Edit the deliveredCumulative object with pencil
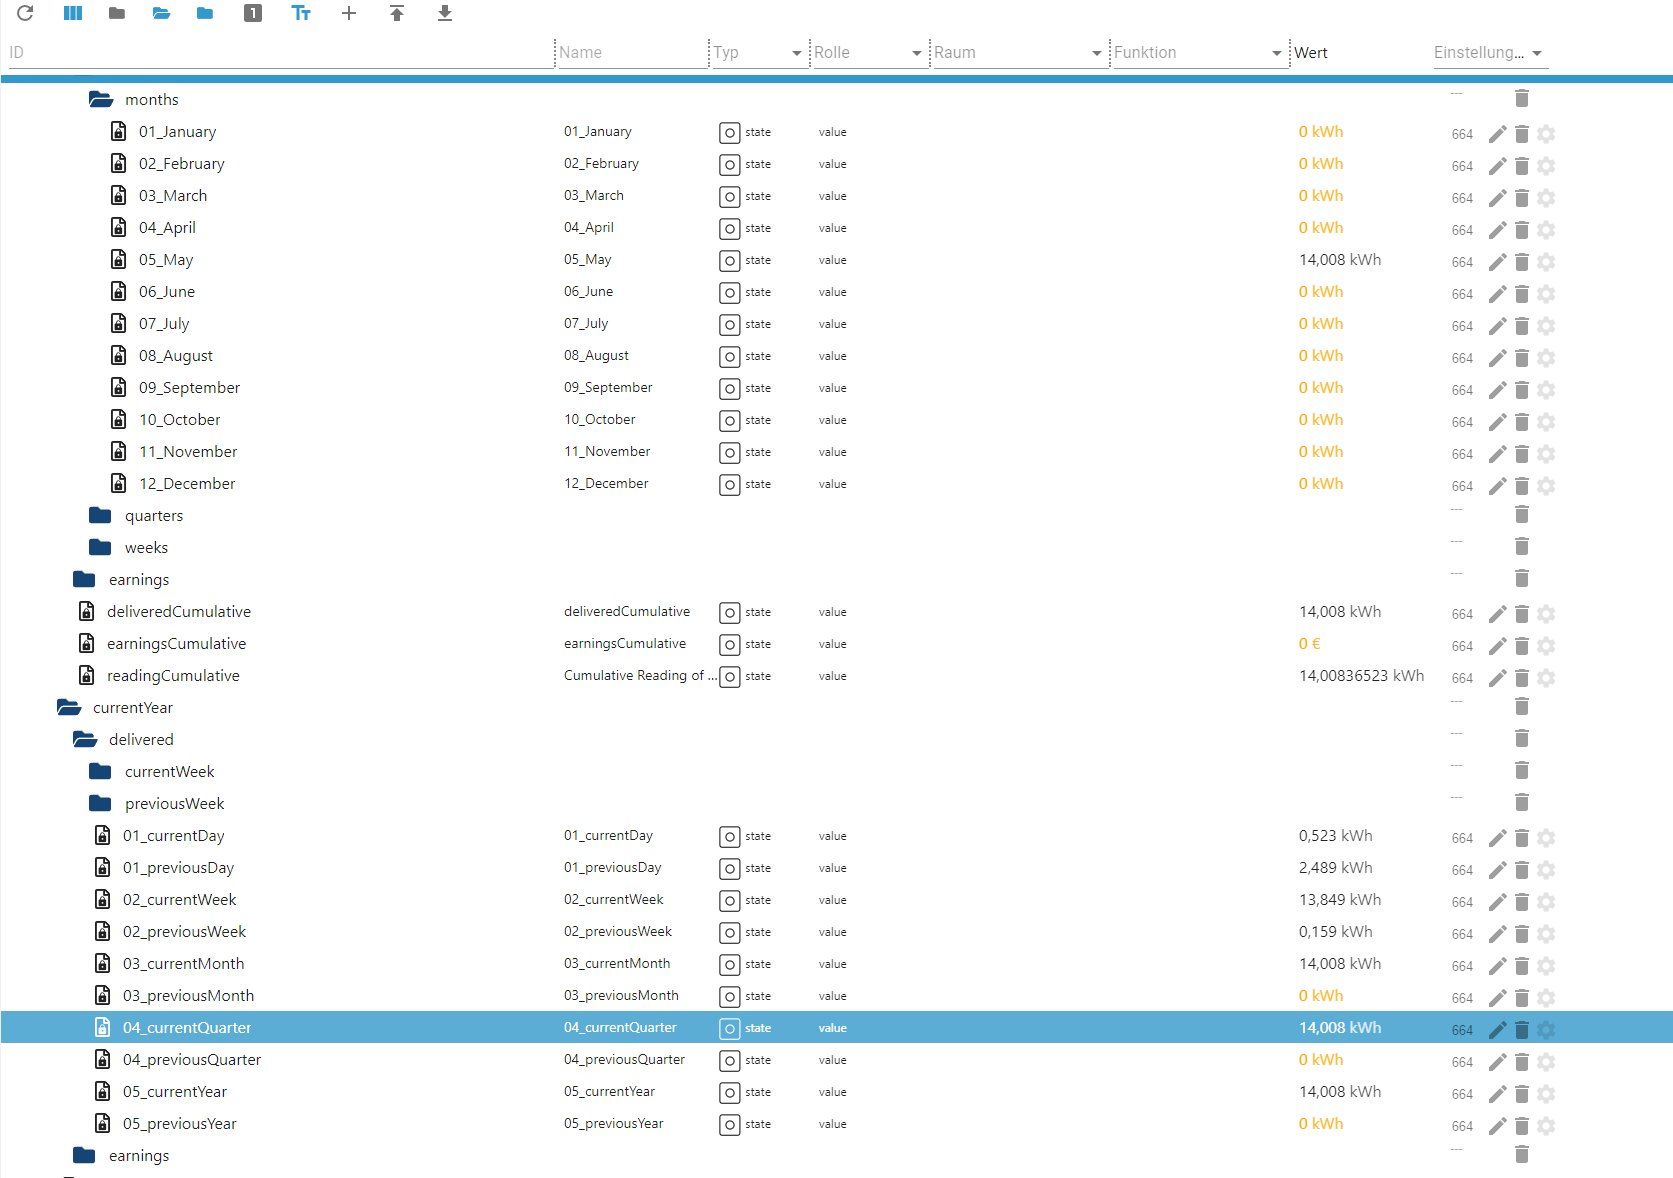Viewport: 1673px width, 1178px height. (x=1497, y=614)
